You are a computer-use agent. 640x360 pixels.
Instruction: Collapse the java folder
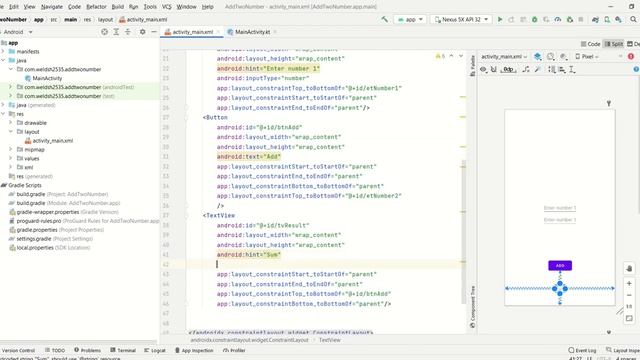pos(3,60)
